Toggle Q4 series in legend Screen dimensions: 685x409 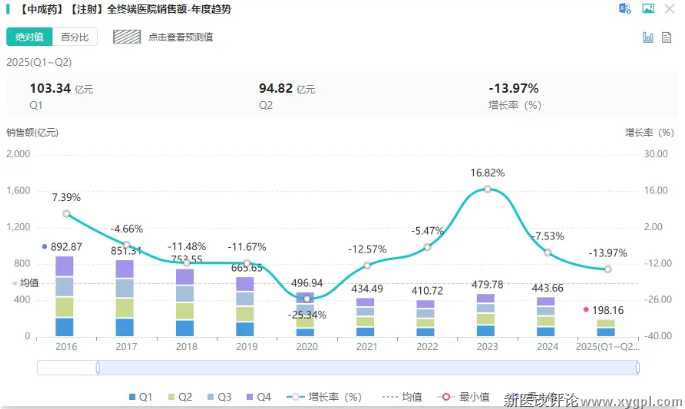click(x=257, y=397)
